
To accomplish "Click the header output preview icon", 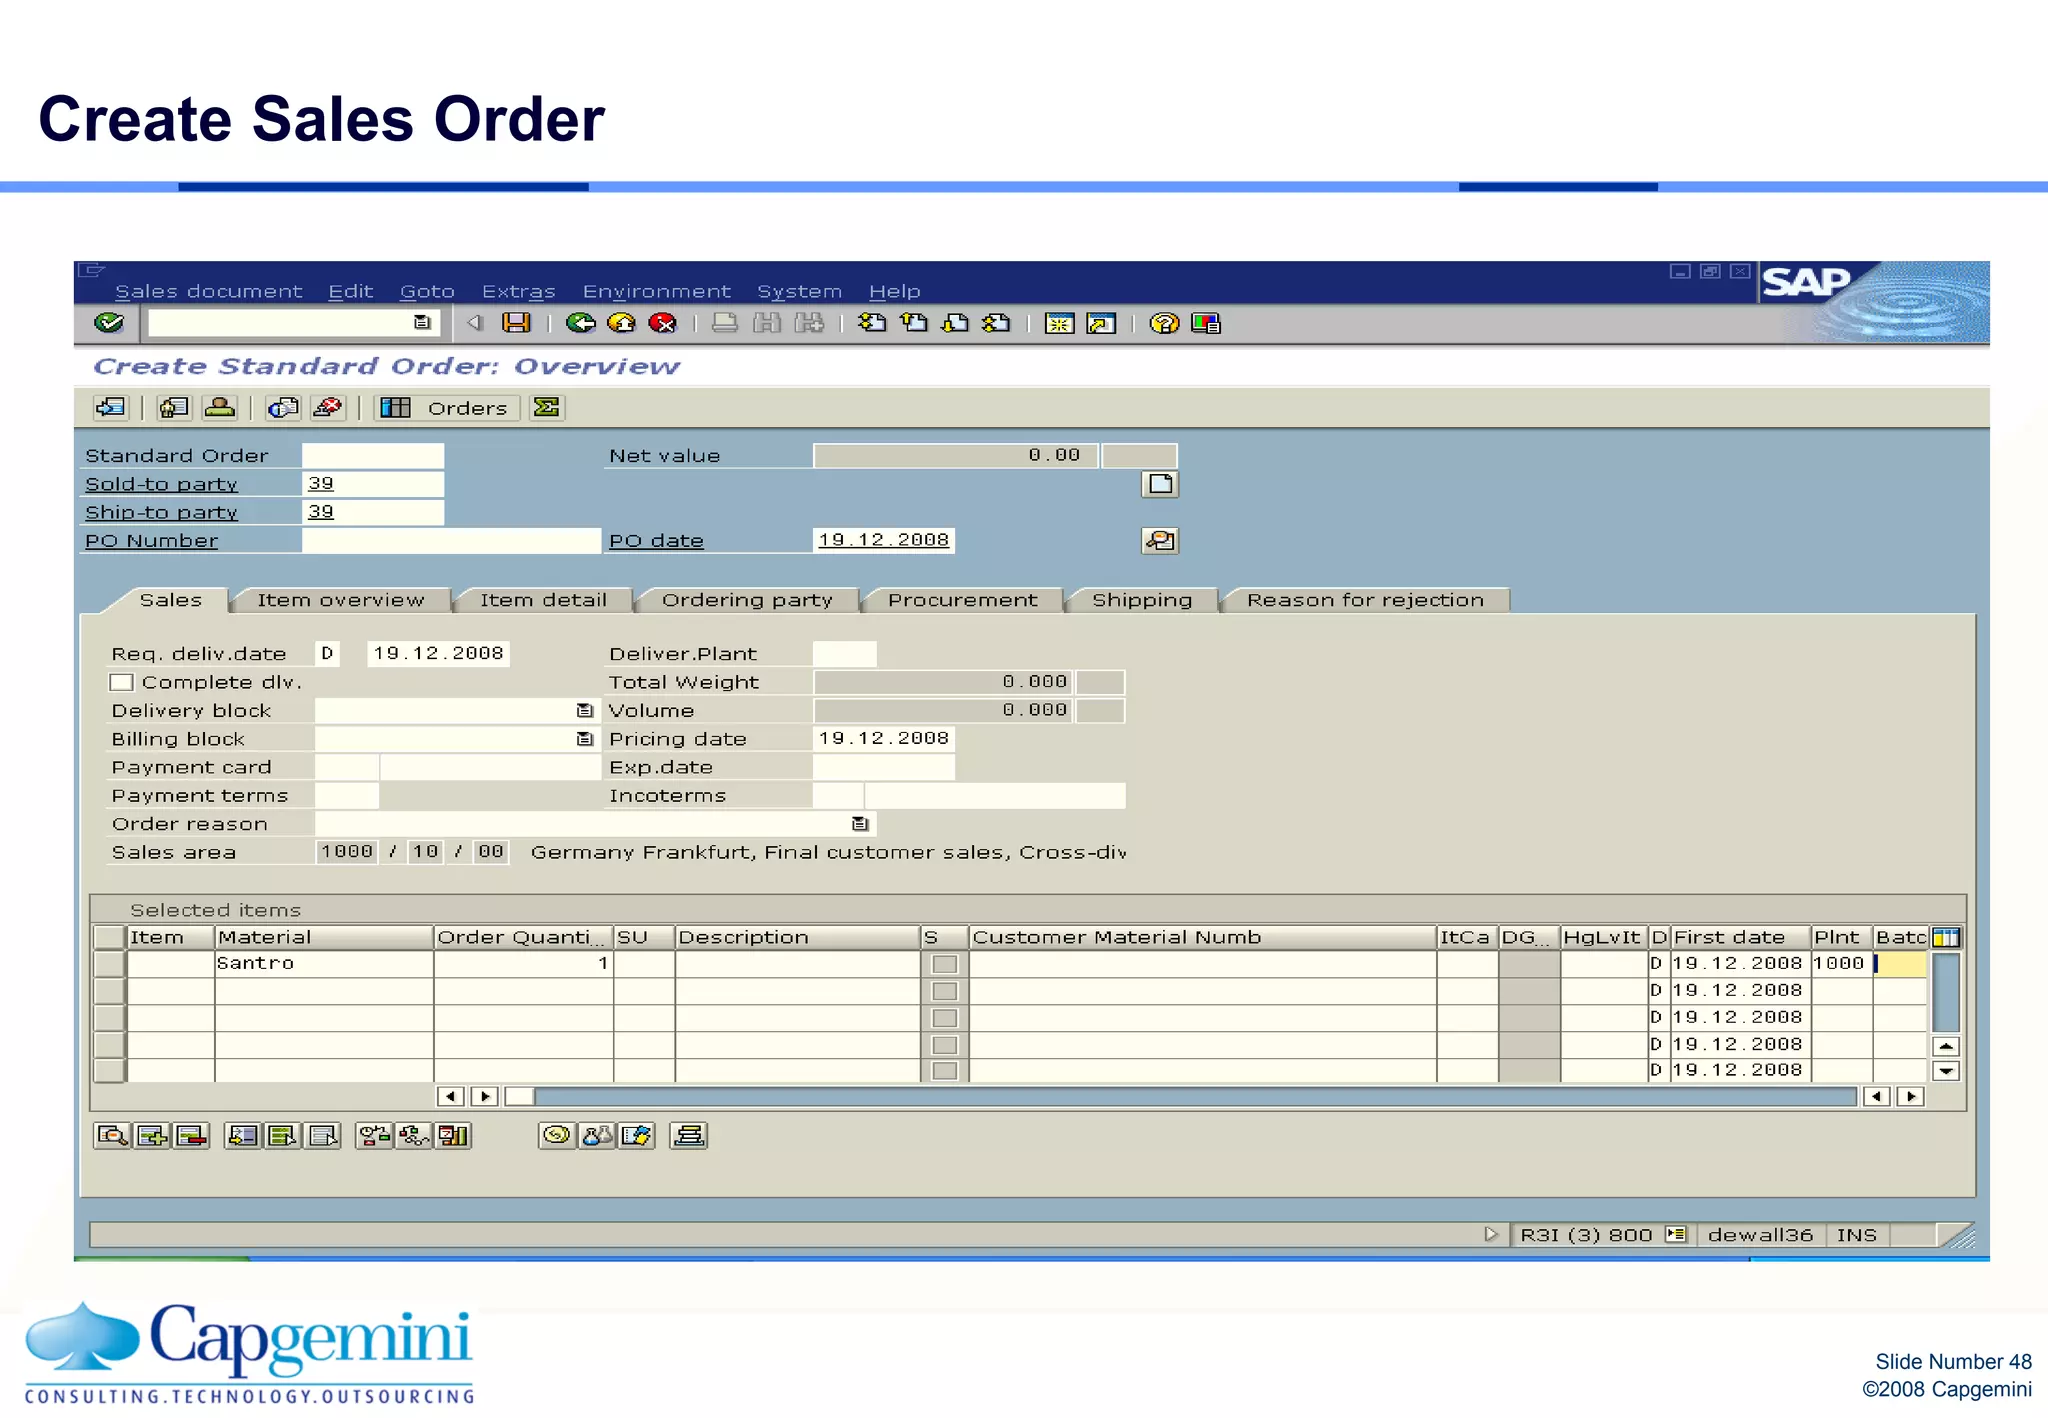I will click(174, 408).
